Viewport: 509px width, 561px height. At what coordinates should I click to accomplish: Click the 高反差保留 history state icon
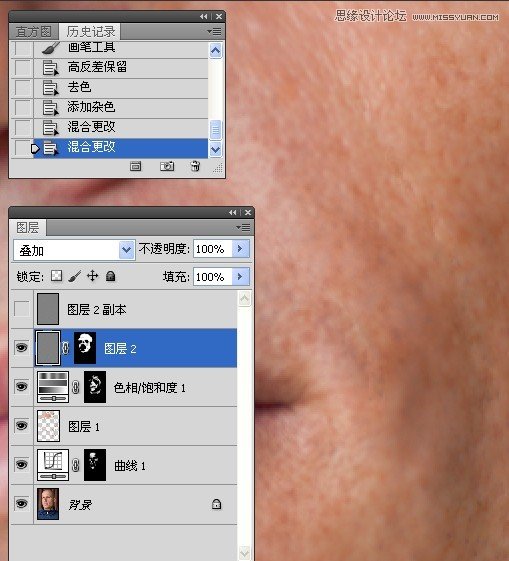click(50, 68)
